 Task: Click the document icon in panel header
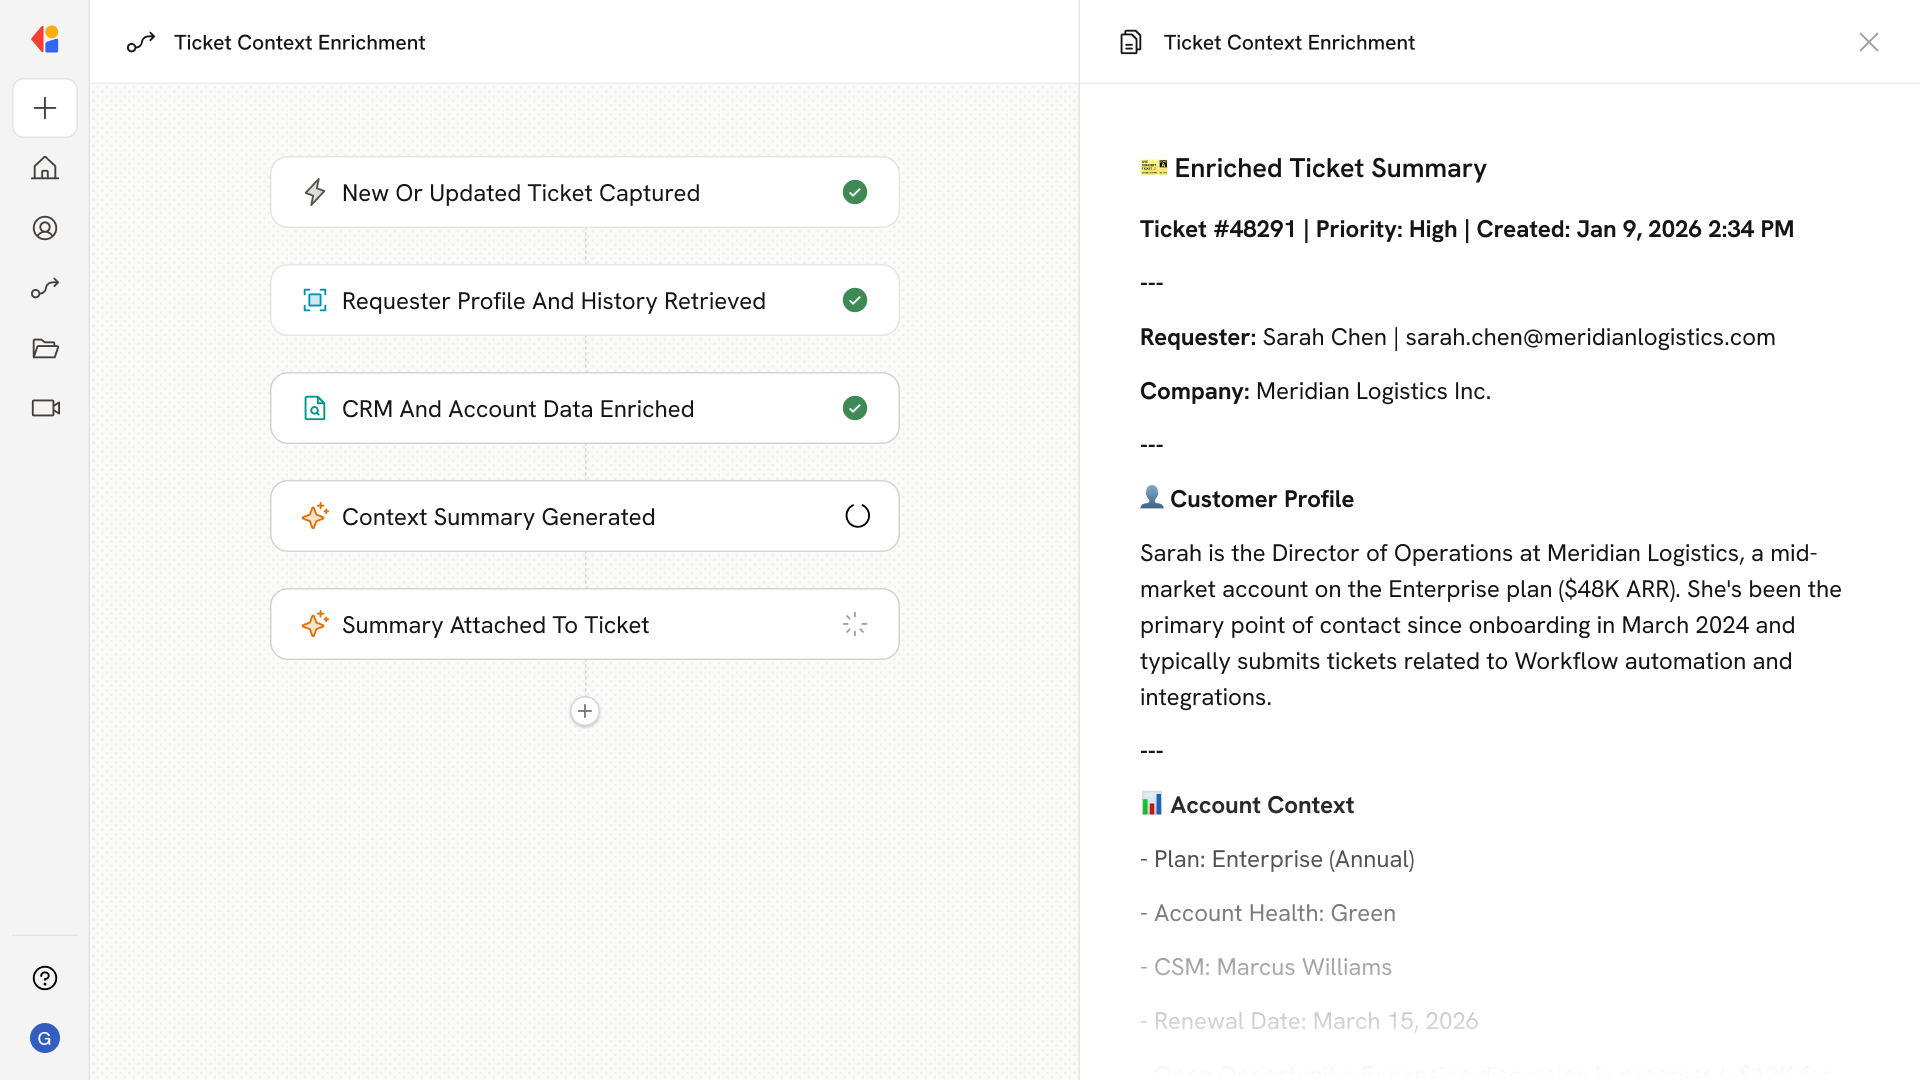tap(1131, 42)
